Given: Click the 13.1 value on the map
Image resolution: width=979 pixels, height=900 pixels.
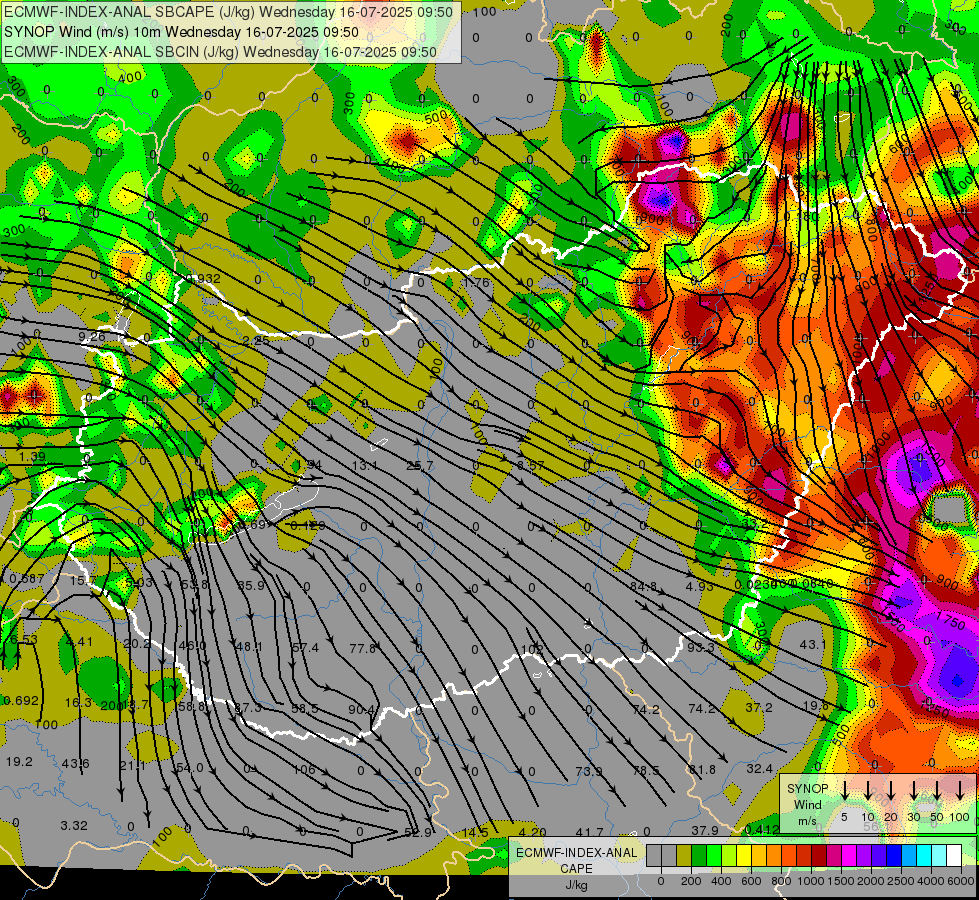Looking at the screenshot, I should coord(365,465).
